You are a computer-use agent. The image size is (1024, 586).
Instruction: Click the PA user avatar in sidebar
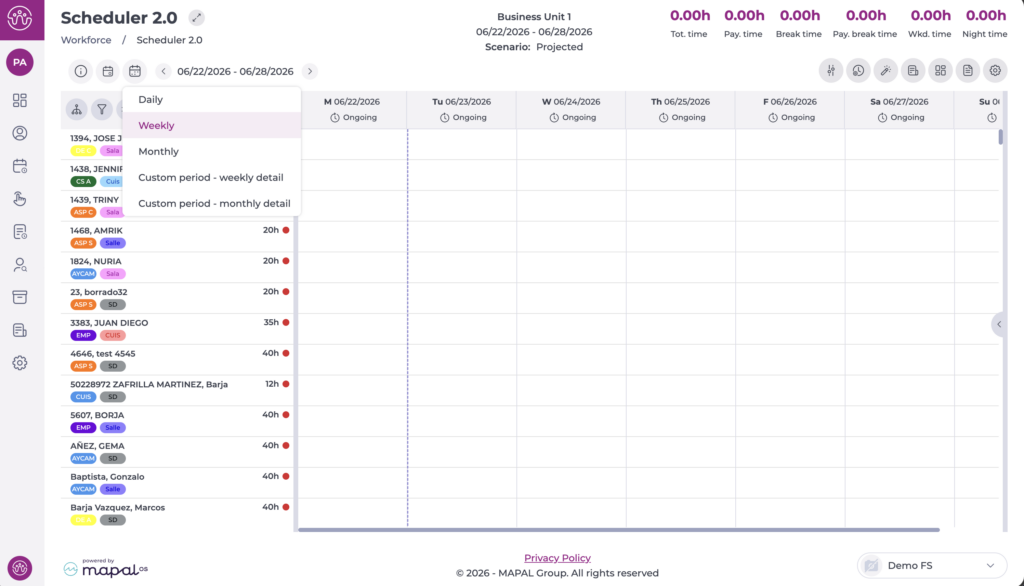(20, 62)
